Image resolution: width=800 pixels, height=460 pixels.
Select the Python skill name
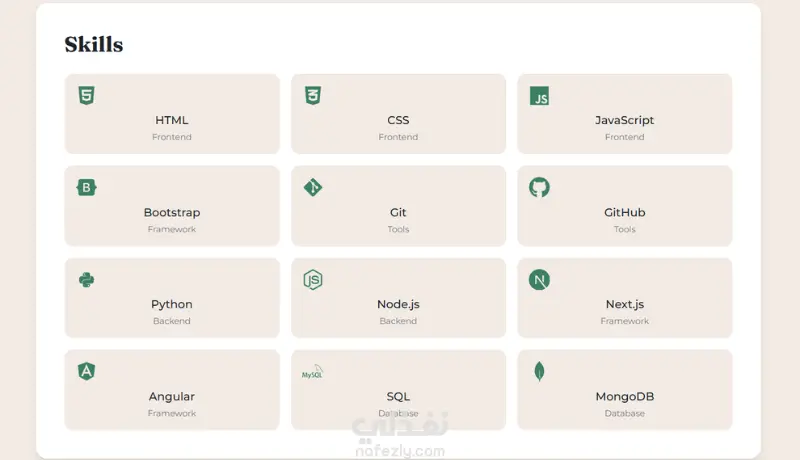coord(171,304)
